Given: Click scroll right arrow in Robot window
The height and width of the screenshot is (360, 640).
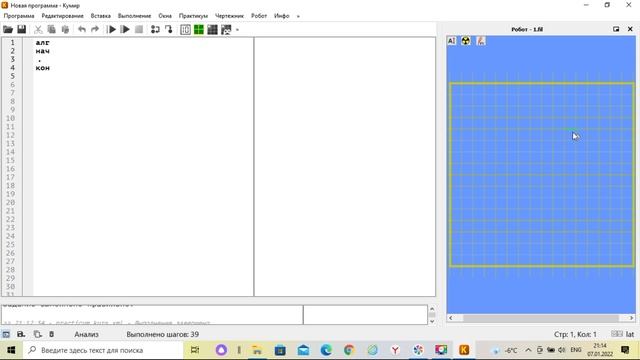Looking at the screenshot, I should tap(631, 318).
